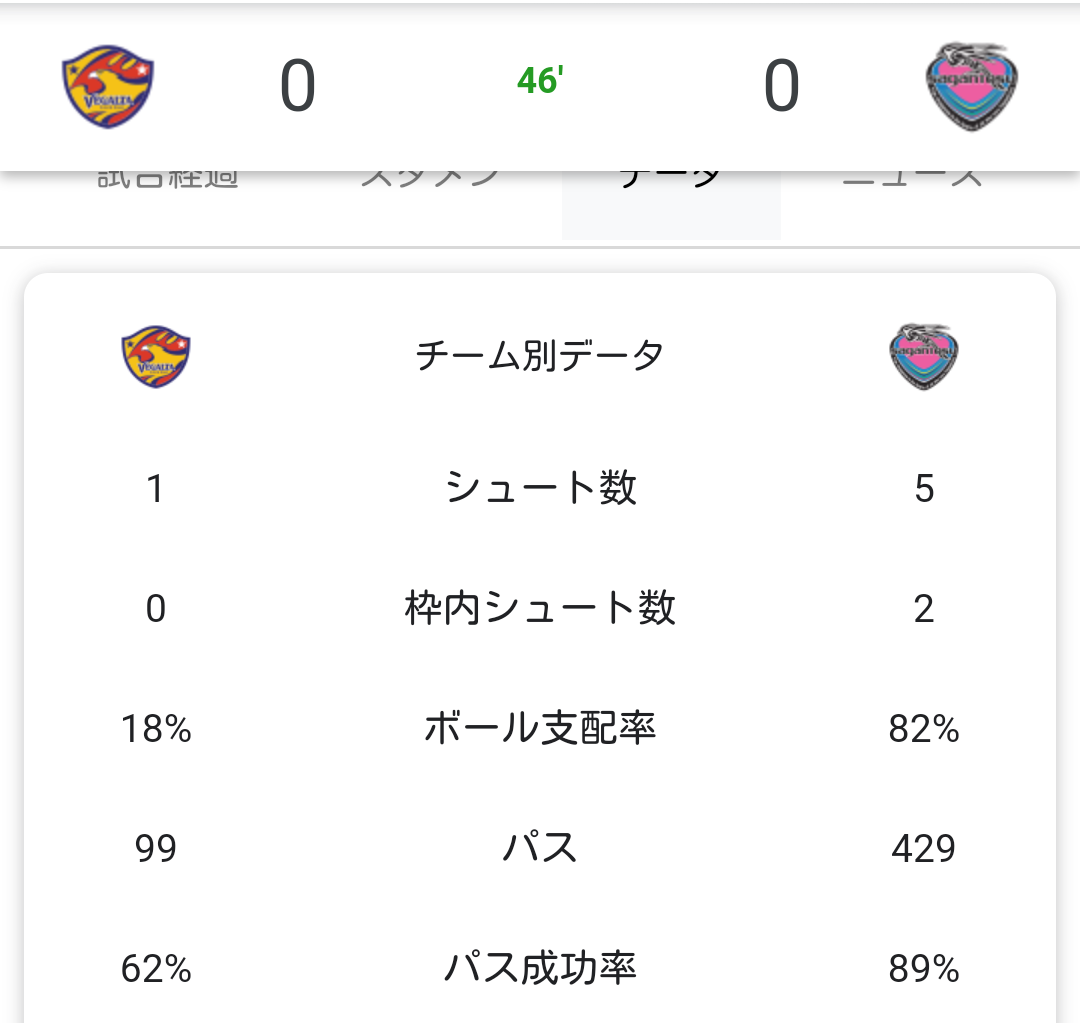Tap the 18% ball possession value

156,729
